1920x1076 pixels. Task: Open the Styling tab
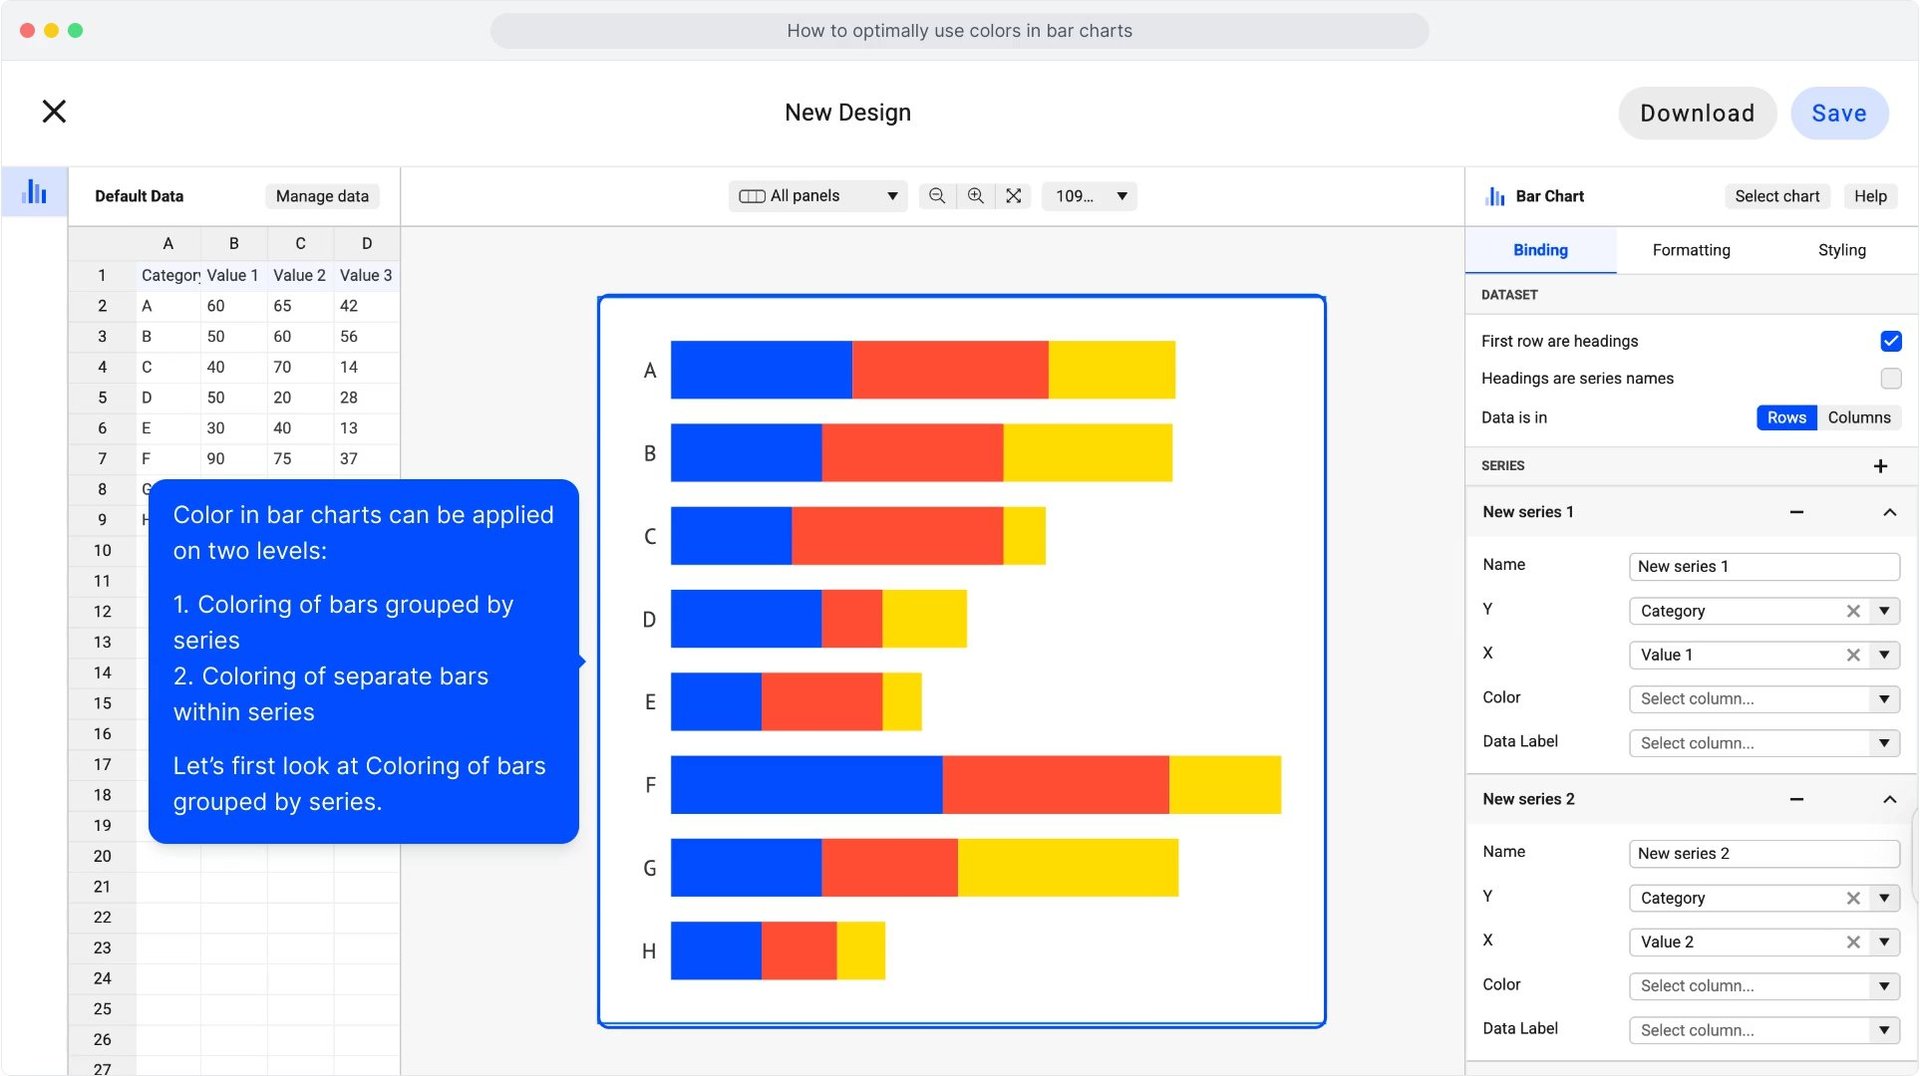pyautogui.click(x=1841, y=250)
